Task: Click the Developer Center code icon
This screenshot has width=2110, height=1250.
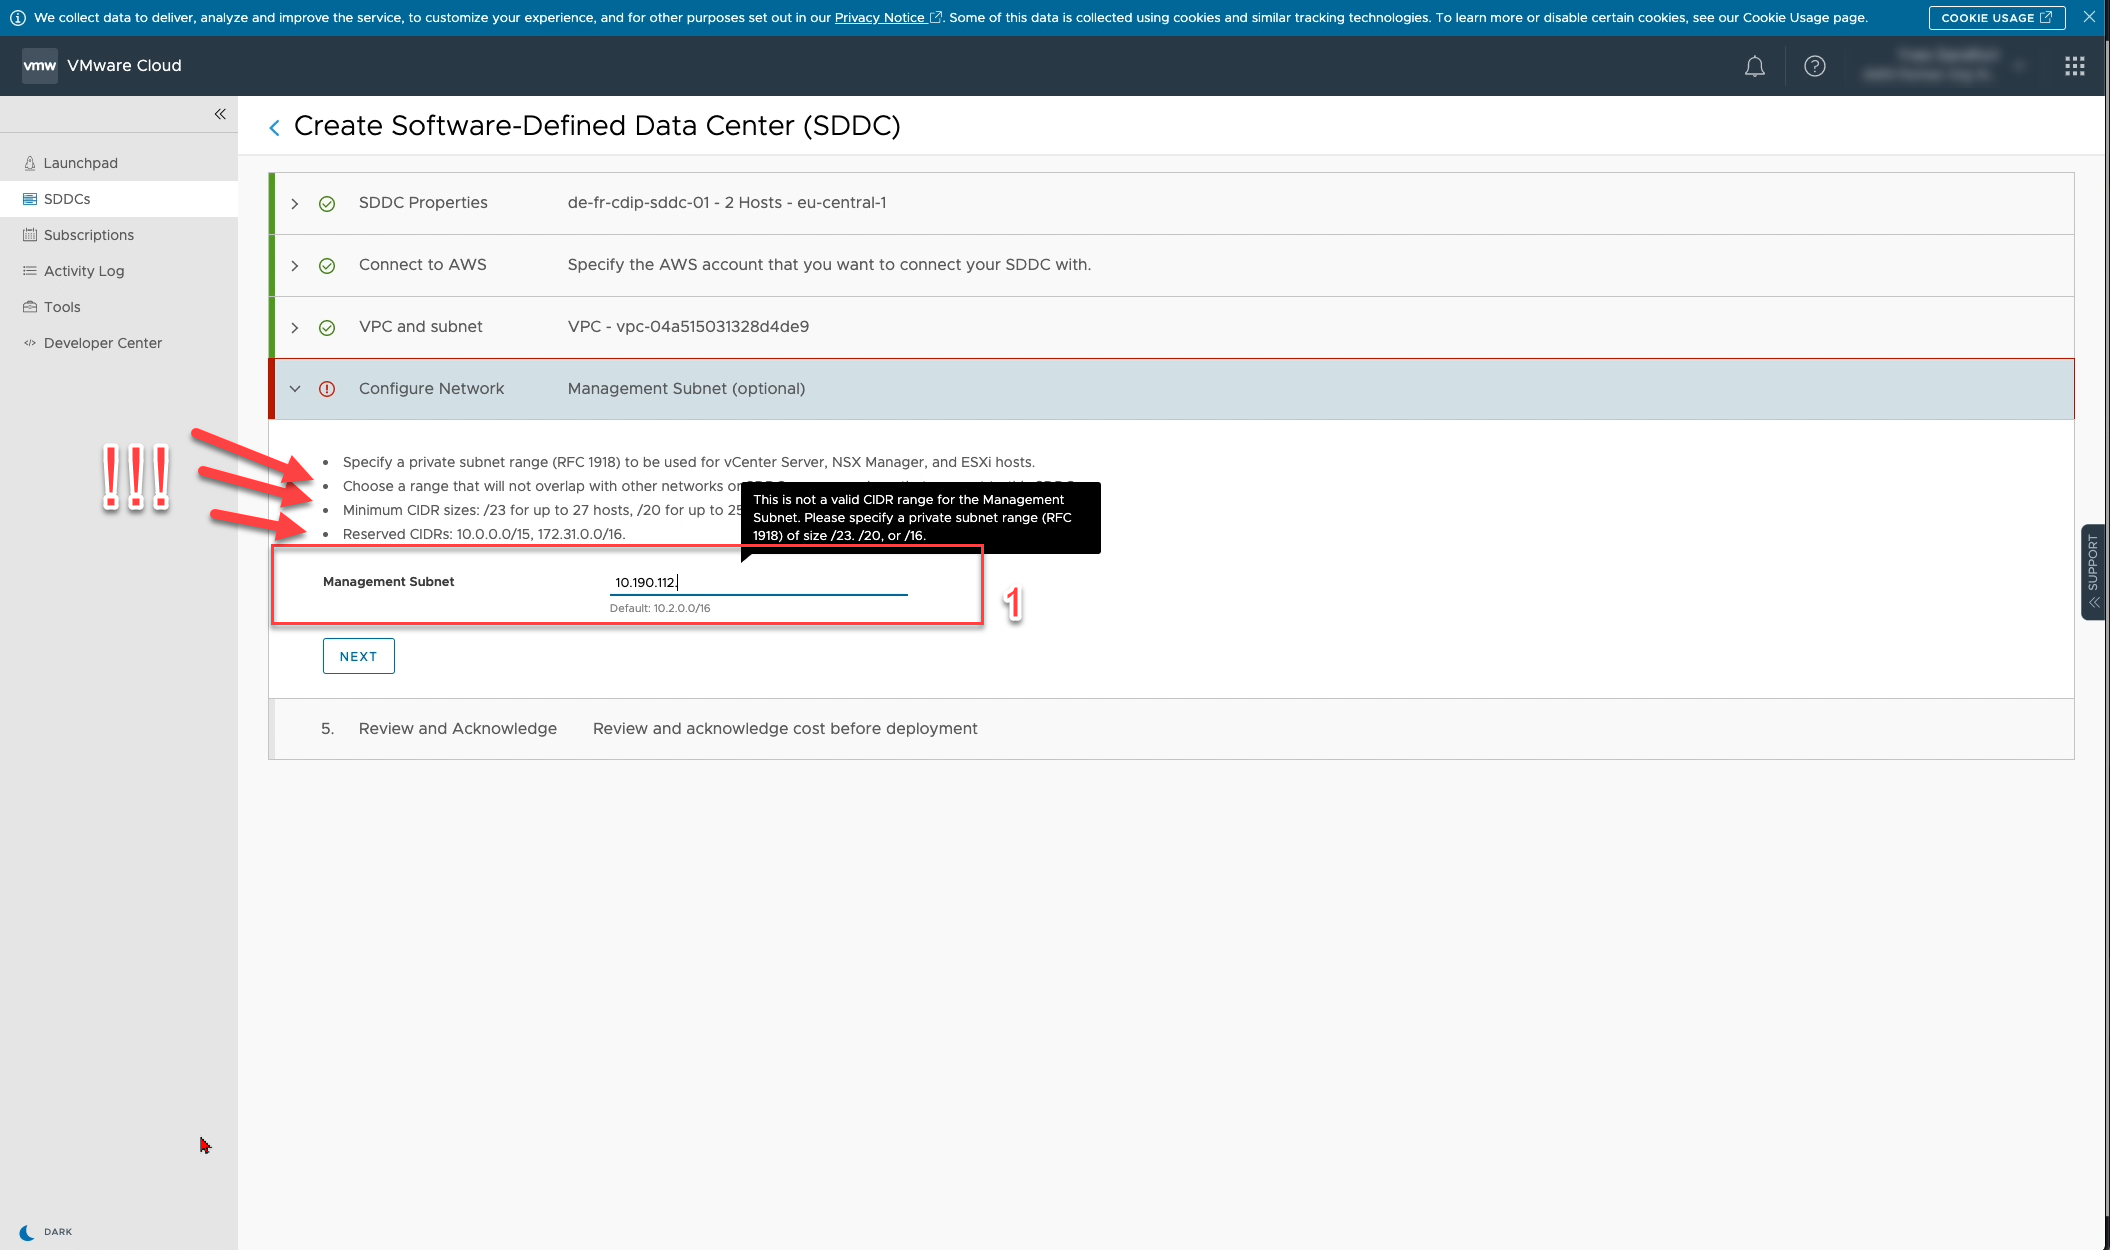Action: click(30, 343)
